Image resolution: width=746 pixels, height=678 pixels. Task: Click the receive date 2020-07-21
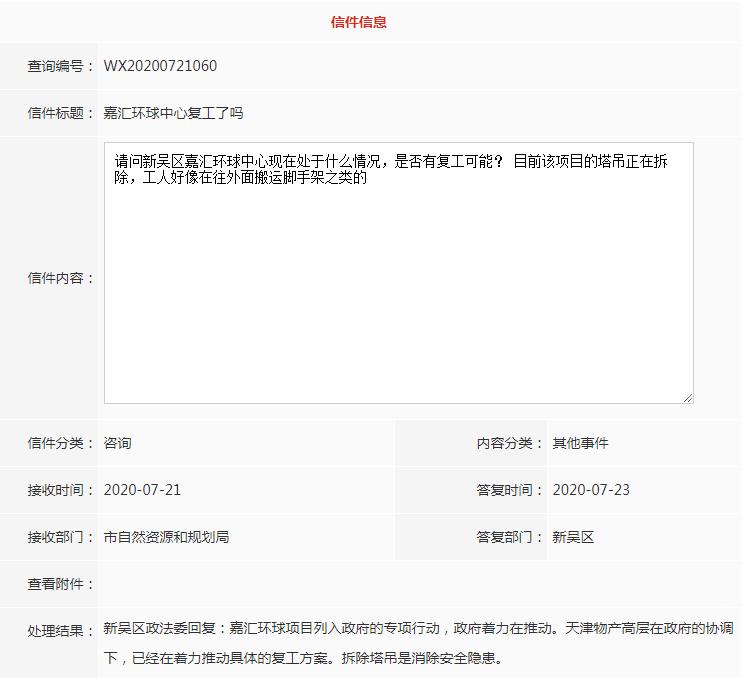click(x=142, y=490)
